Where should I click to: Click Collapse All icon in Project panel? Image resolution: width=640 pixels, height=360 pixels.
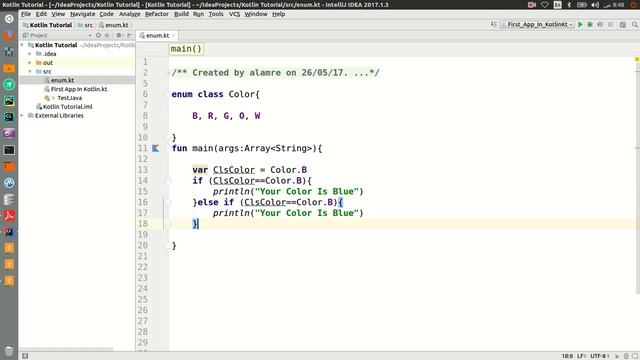[107, 36]
